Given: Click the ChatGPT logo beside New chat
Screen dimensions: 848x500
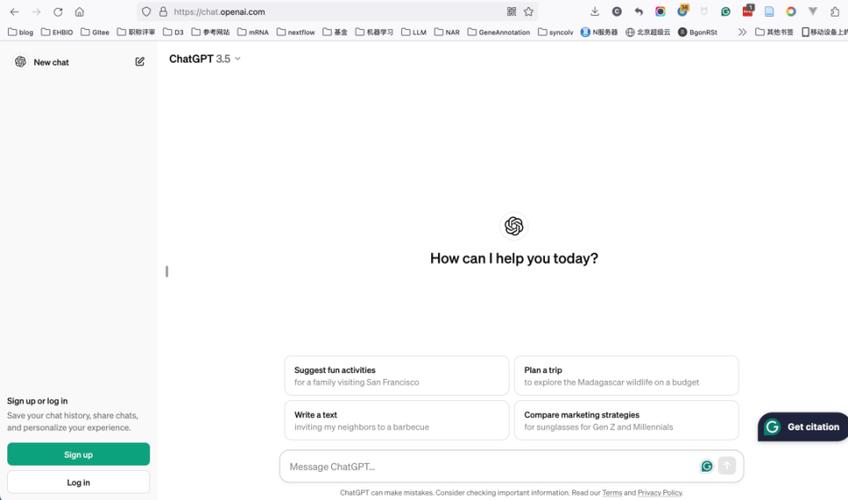Looking at the screenshot, I should pyautogui.click(x=21, y=62).
